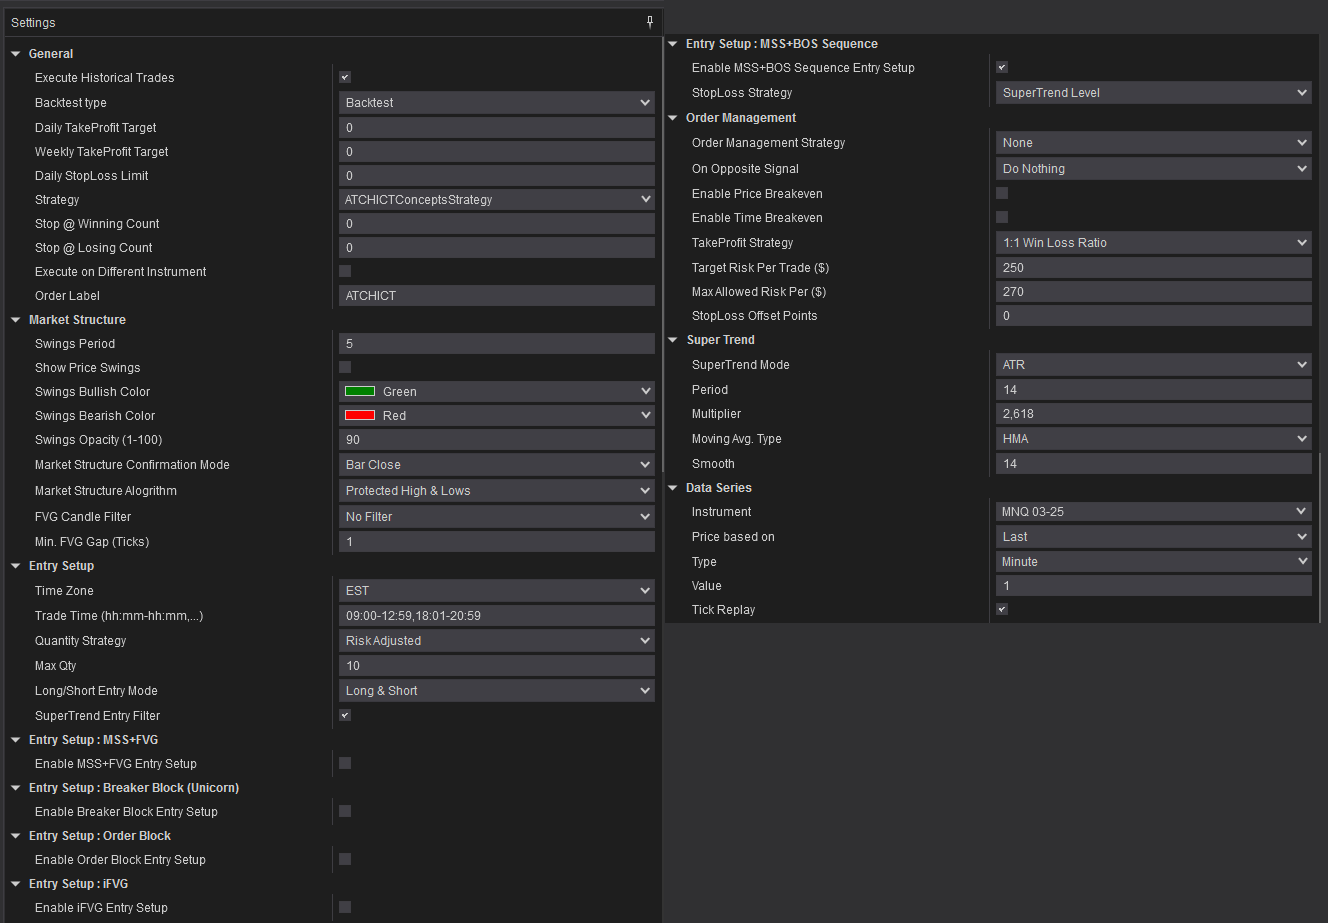Enable iFVG Entry Setup checkbox

point(345,907)
